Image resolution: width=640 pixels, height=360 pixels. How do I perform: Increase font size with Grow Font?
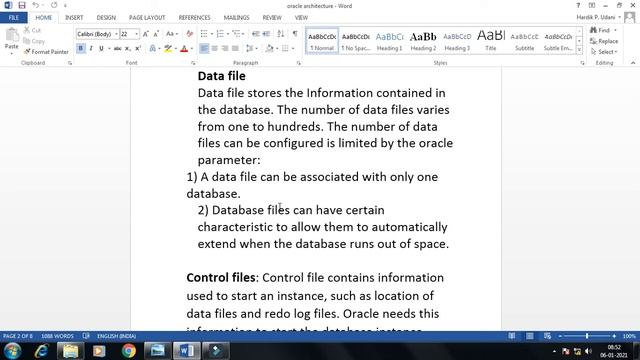point(146,34)
